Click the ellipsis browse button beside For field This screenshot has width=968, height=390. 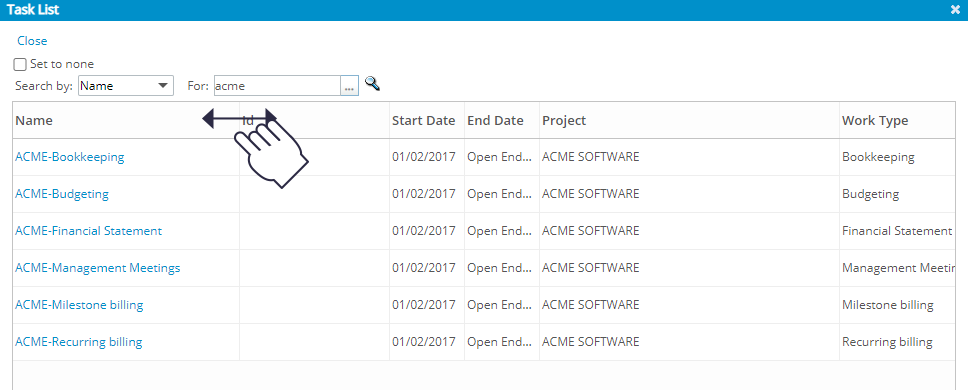click(x=349, y=86)
